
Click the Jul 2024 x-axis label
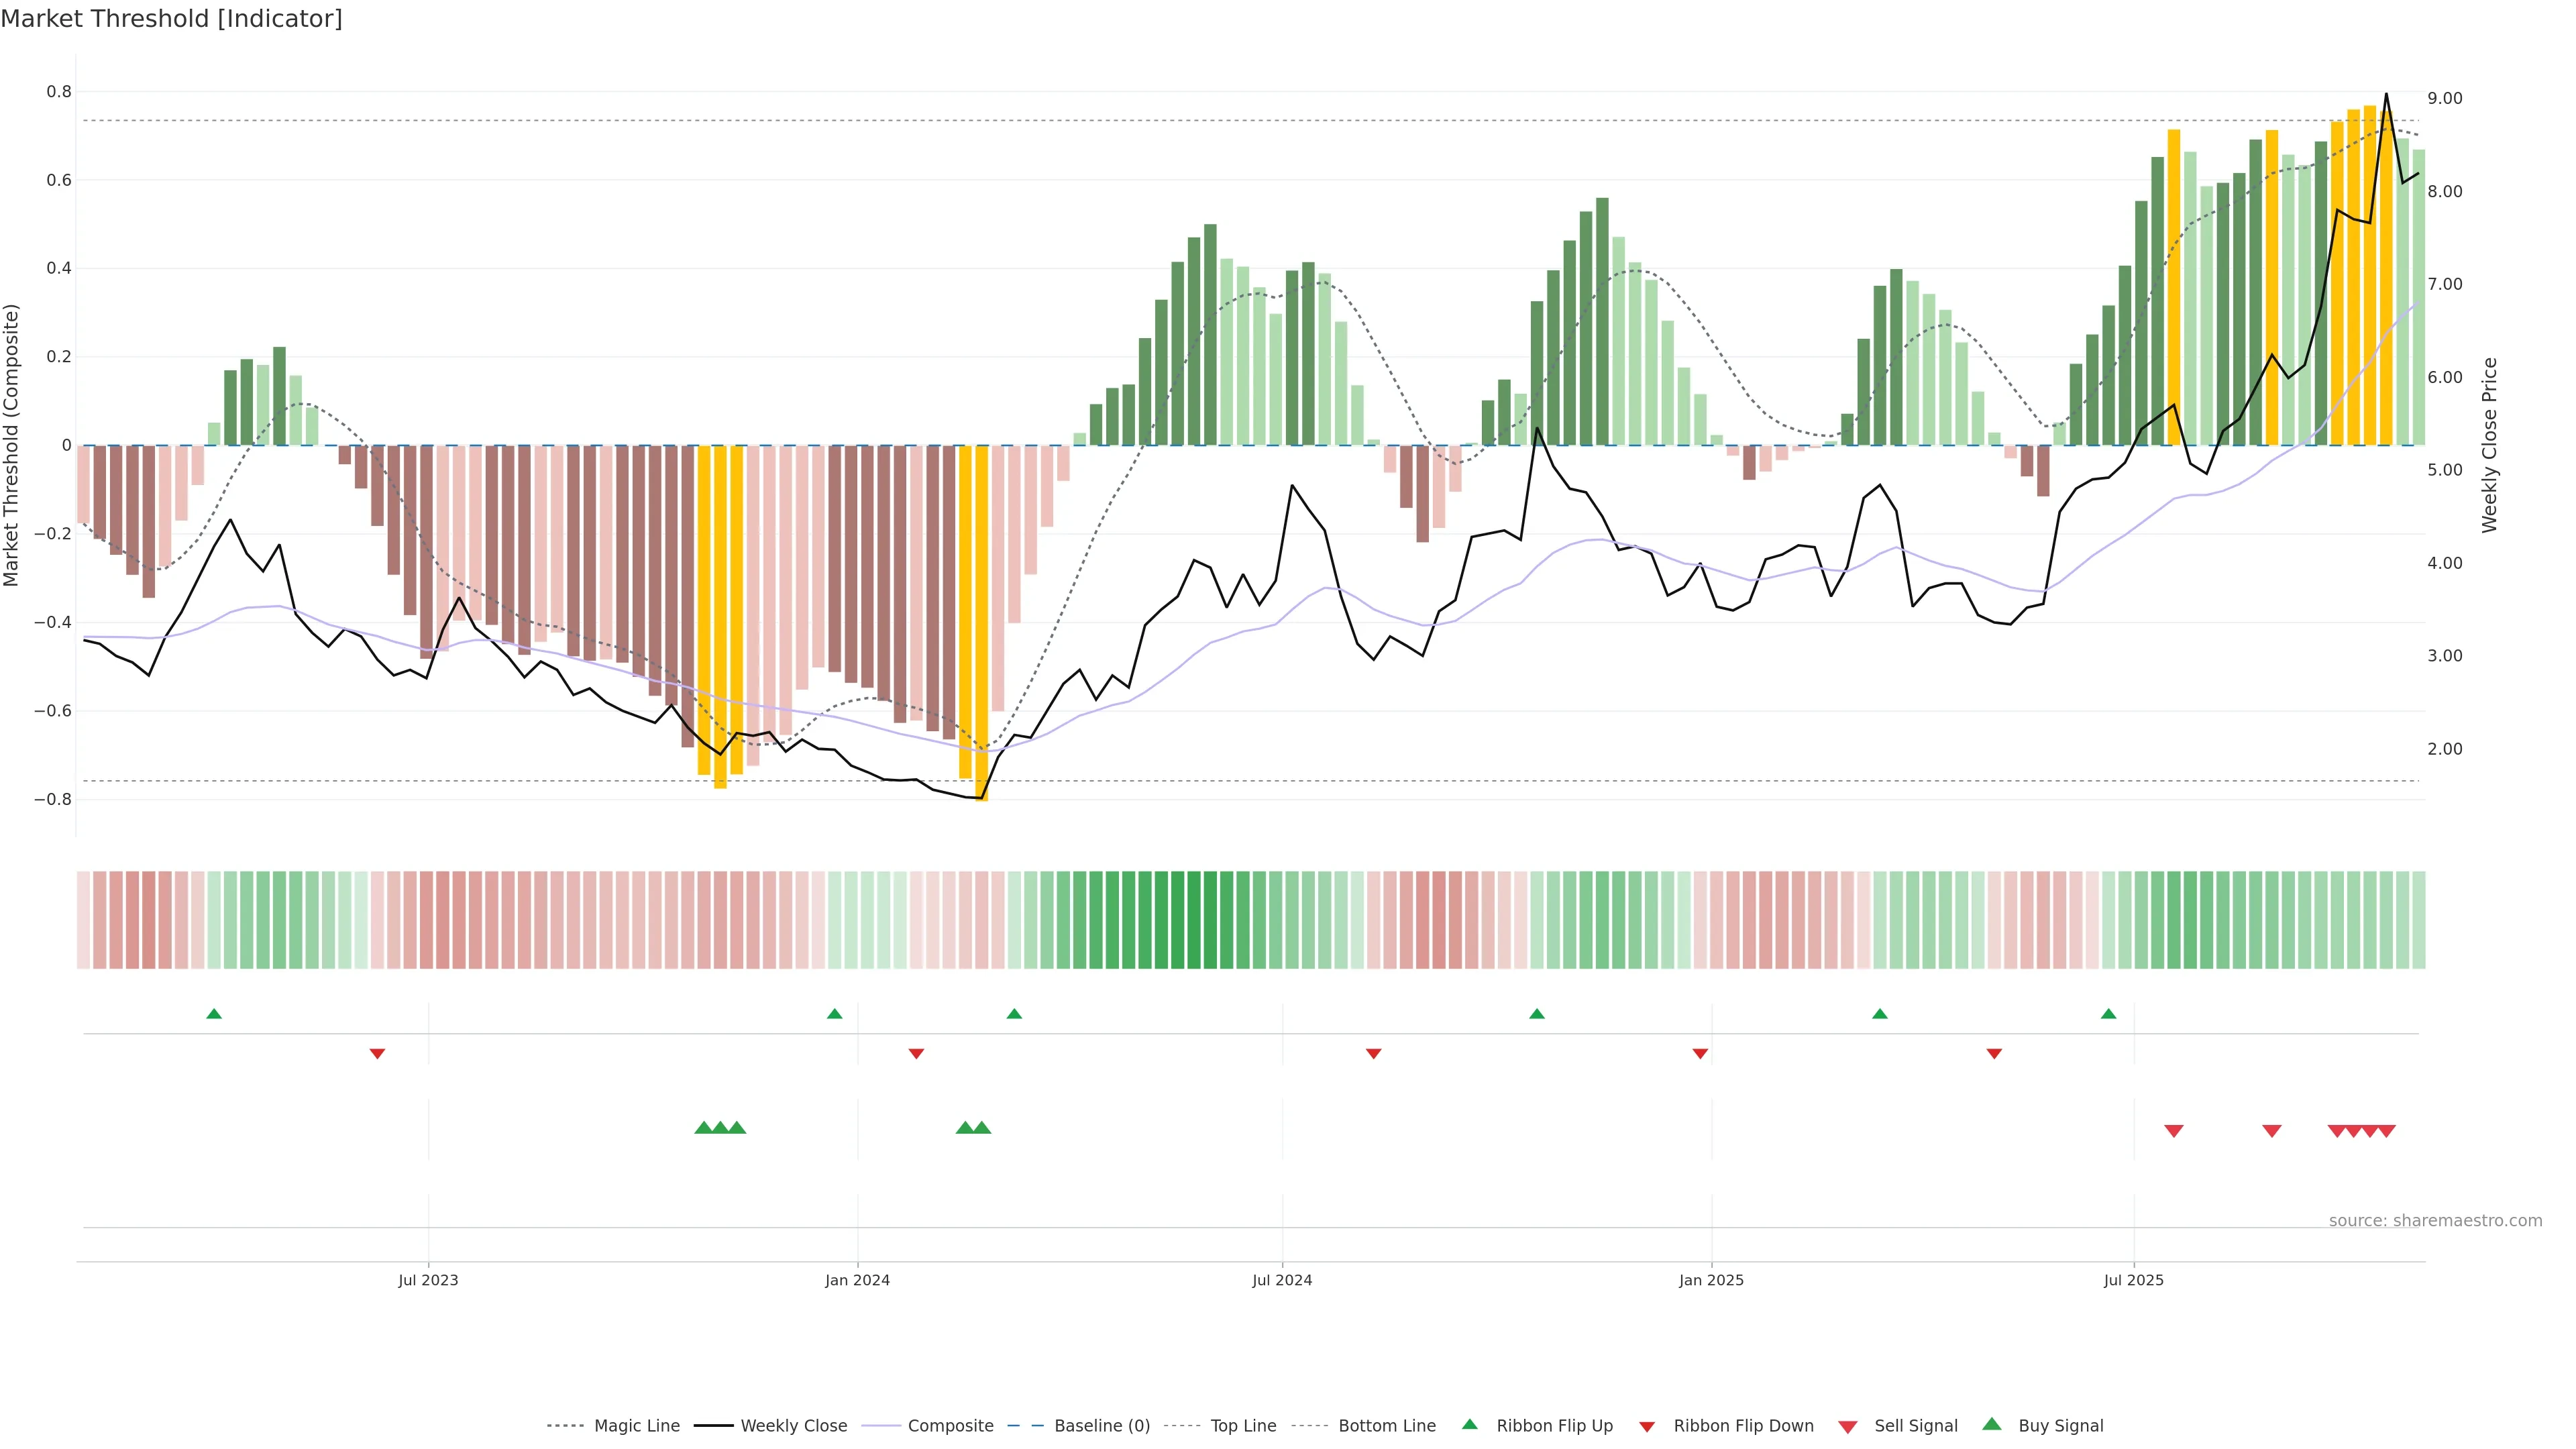point(1282,1280)
